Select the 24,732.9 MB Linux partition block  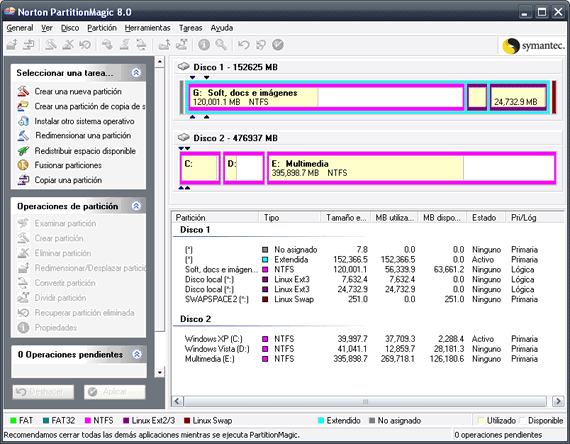(x=518, y=97)
